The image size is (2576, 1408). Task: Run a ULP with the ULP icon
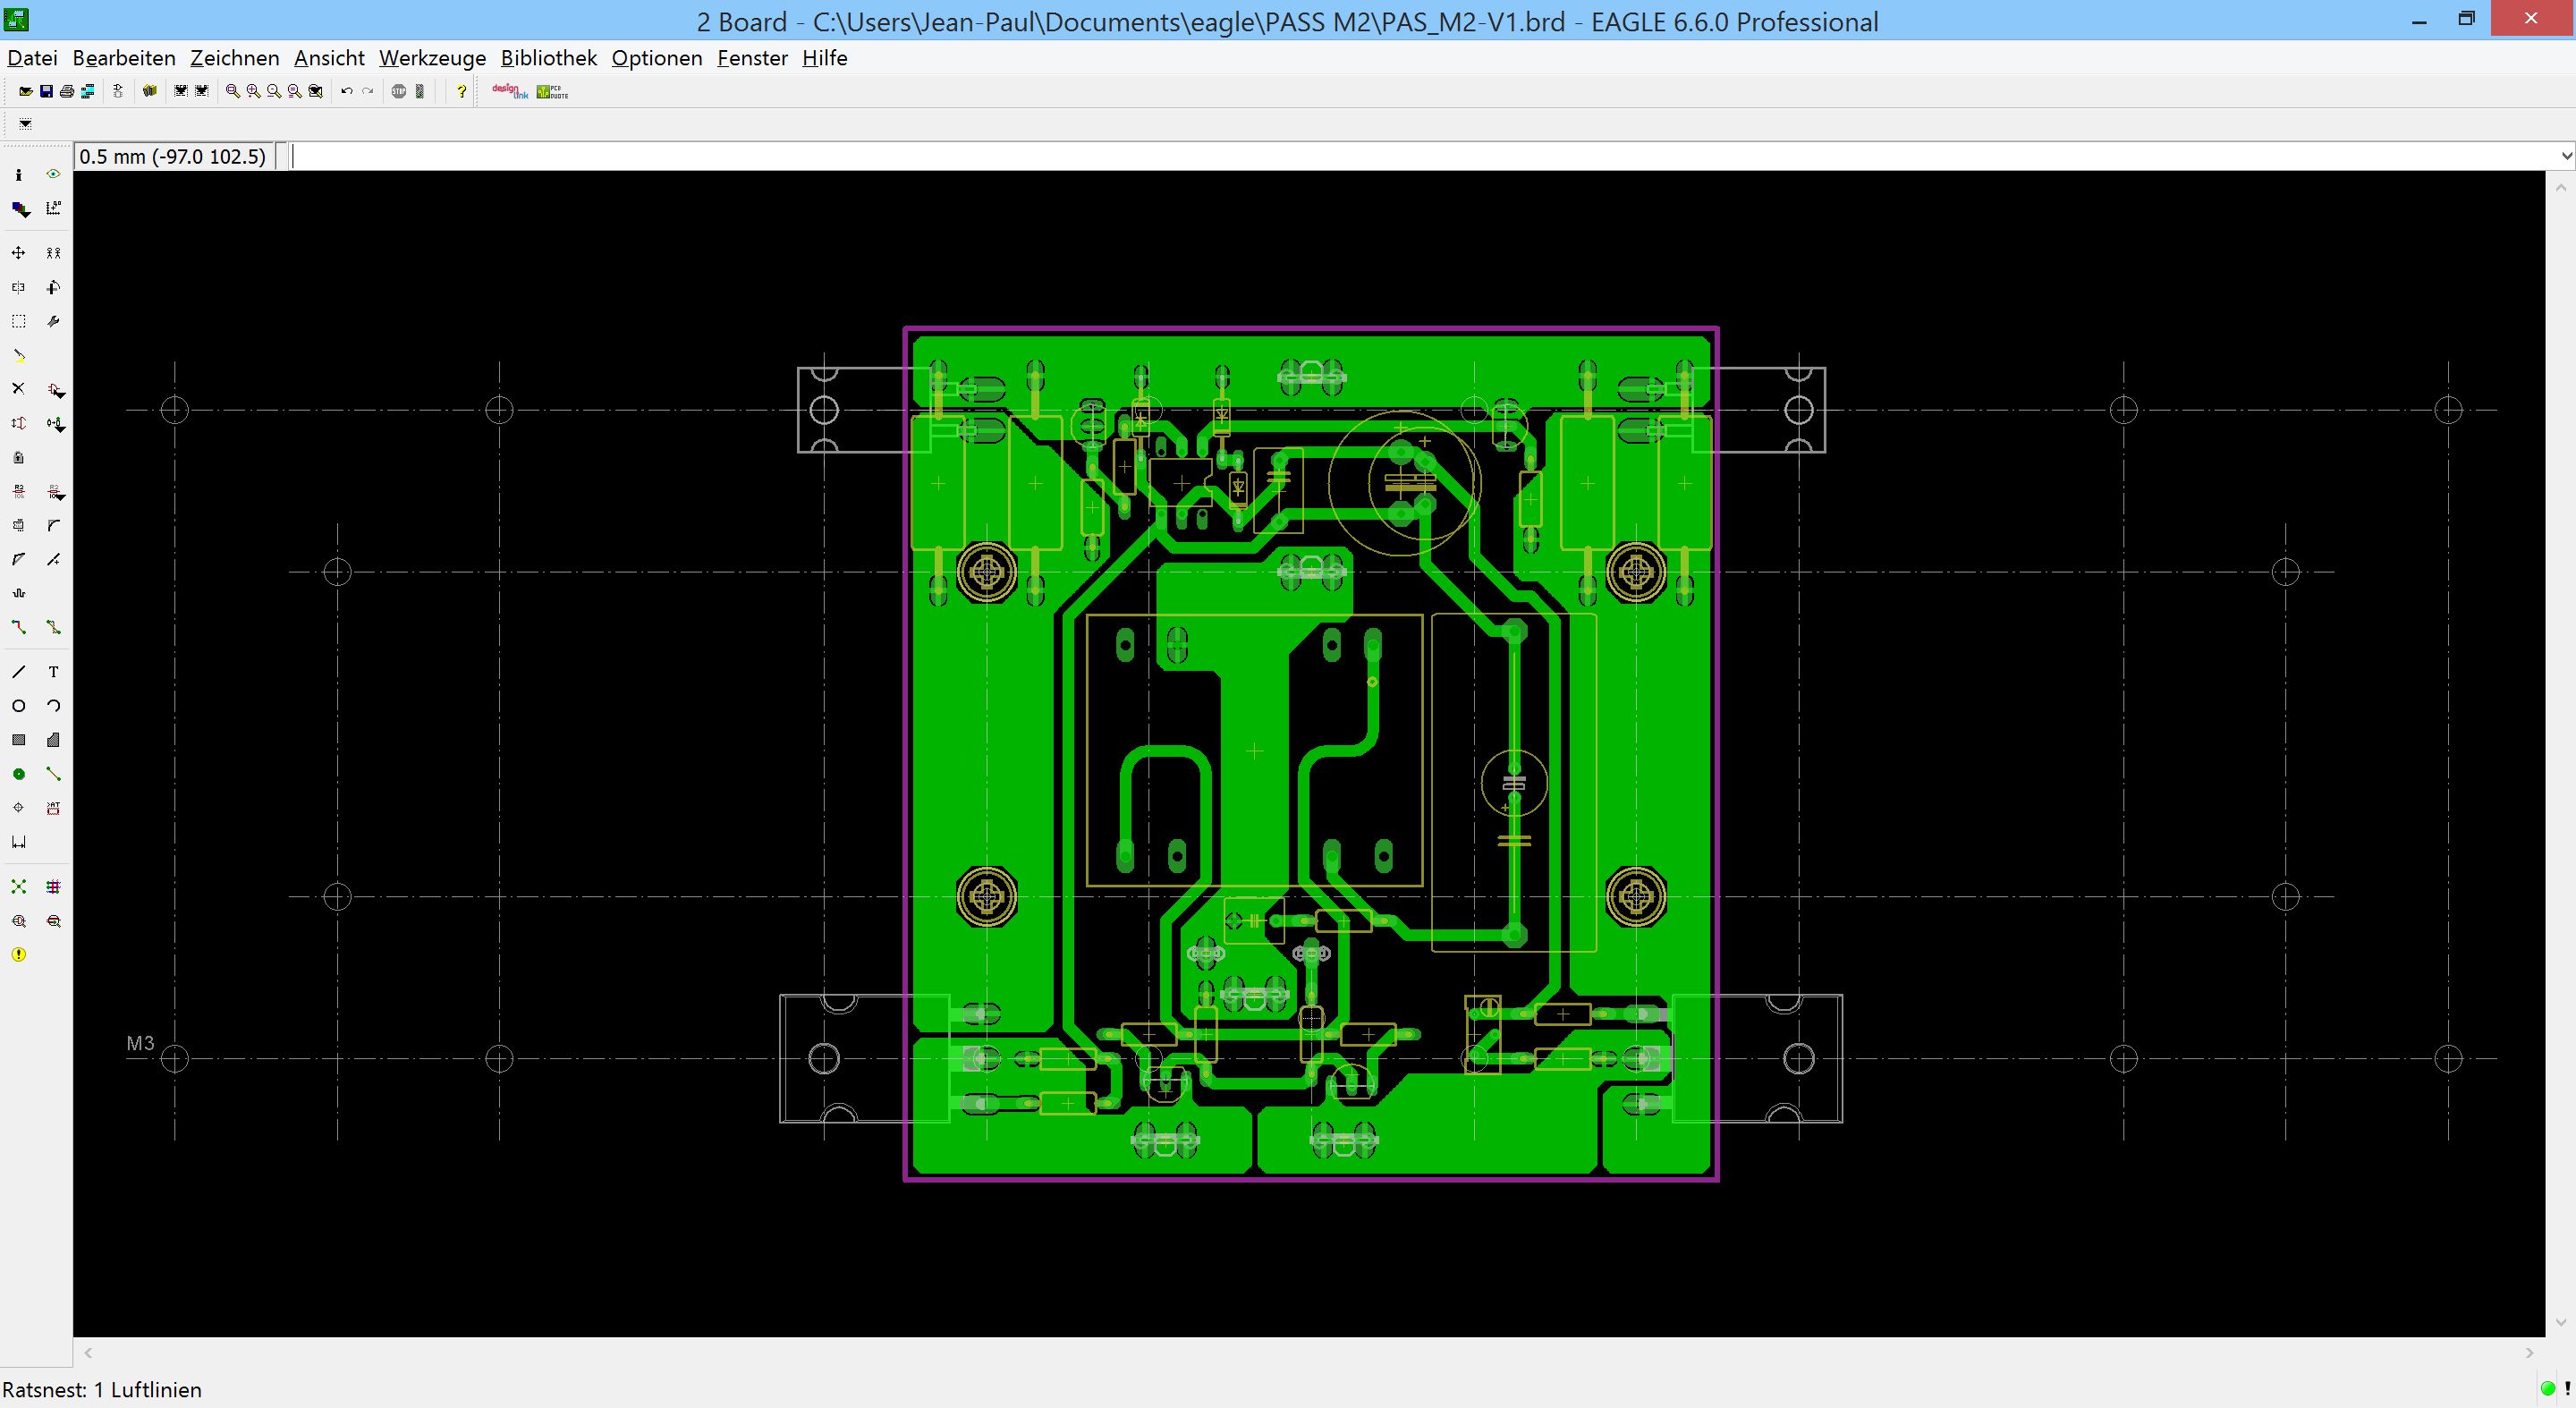pyautogui.click(x=202, y=91)
